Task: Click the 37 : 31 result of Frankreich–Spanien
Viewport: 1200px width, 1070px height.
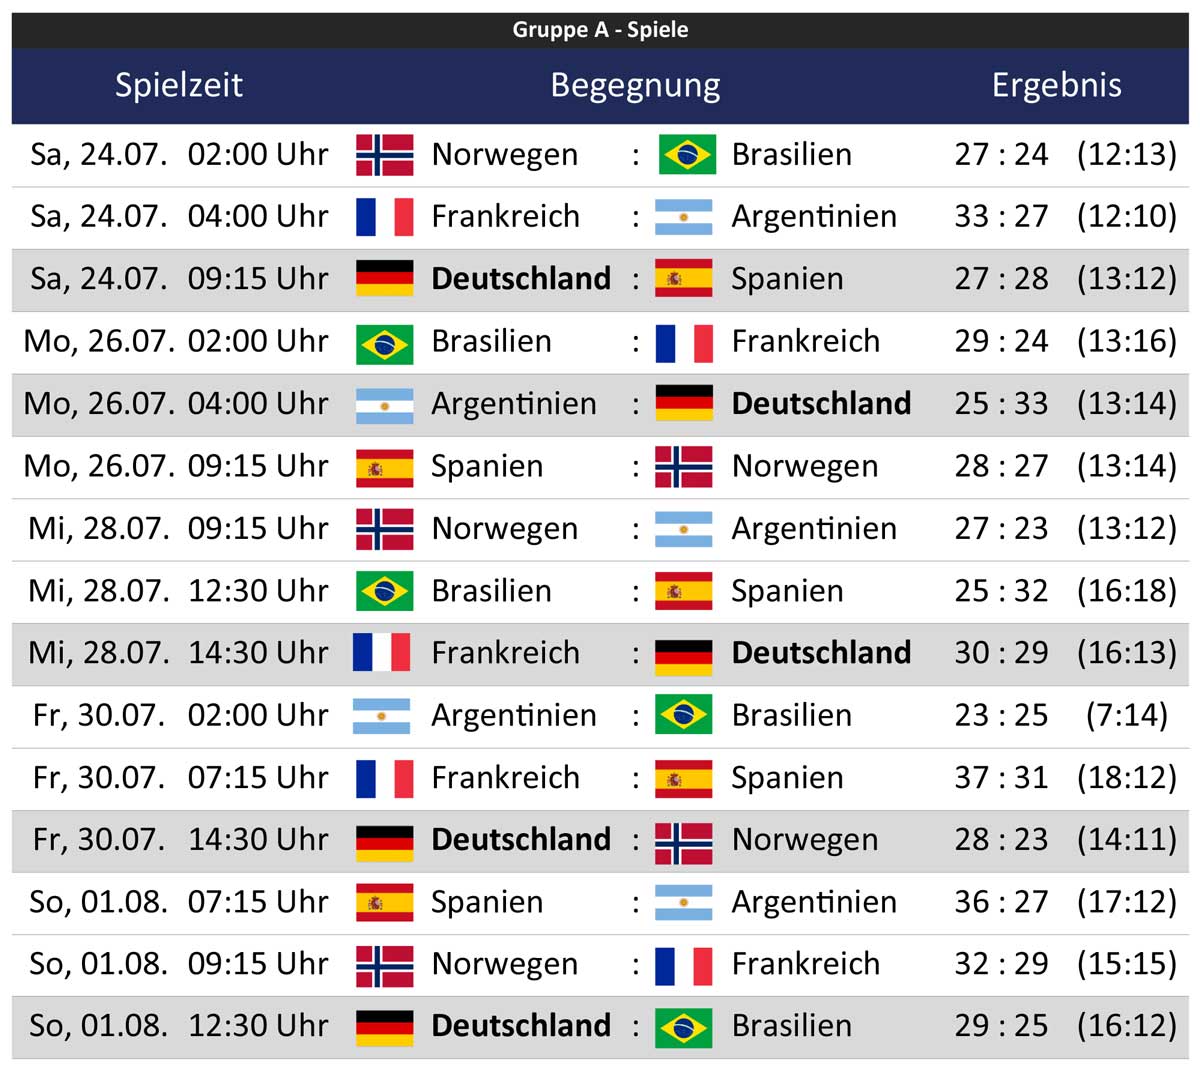Action: [1001, 778]
